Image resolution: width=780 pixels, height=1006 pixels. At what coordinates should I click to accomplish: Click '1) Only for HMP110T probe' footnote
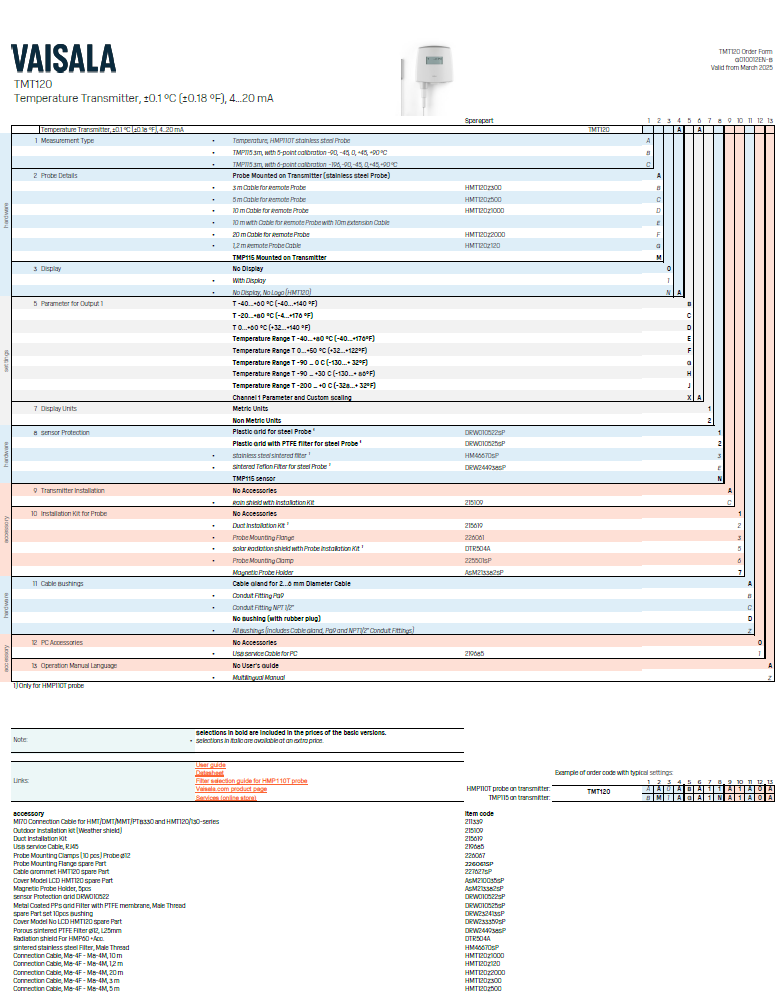[49, 686]
